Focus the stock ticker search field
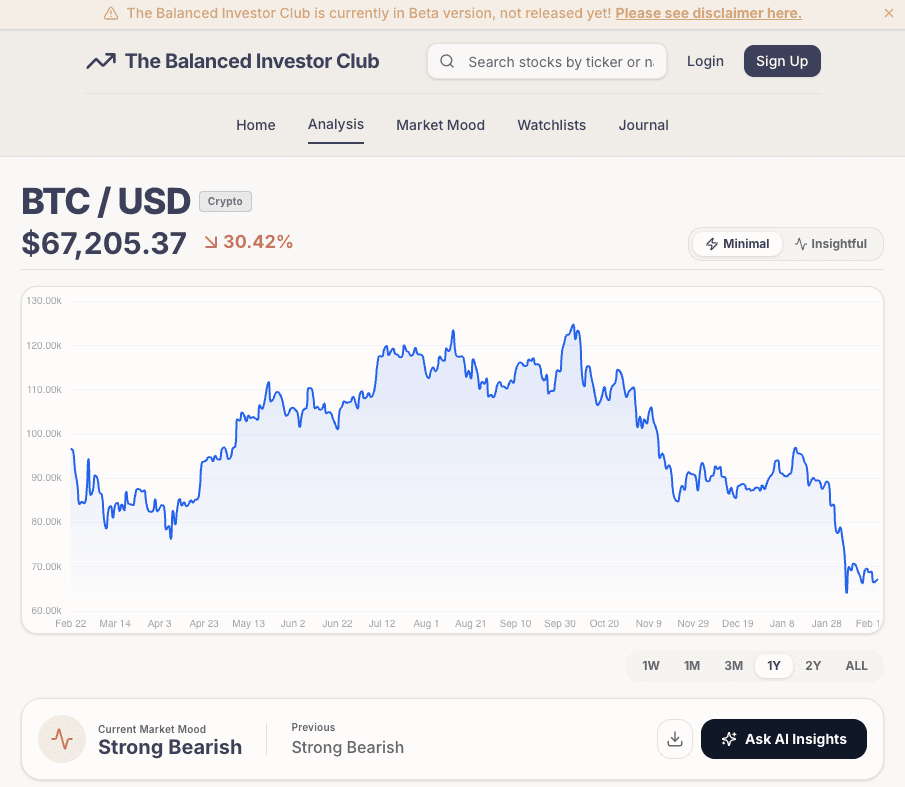The width and height of the screenshot is (905, 787). (560, 62)
